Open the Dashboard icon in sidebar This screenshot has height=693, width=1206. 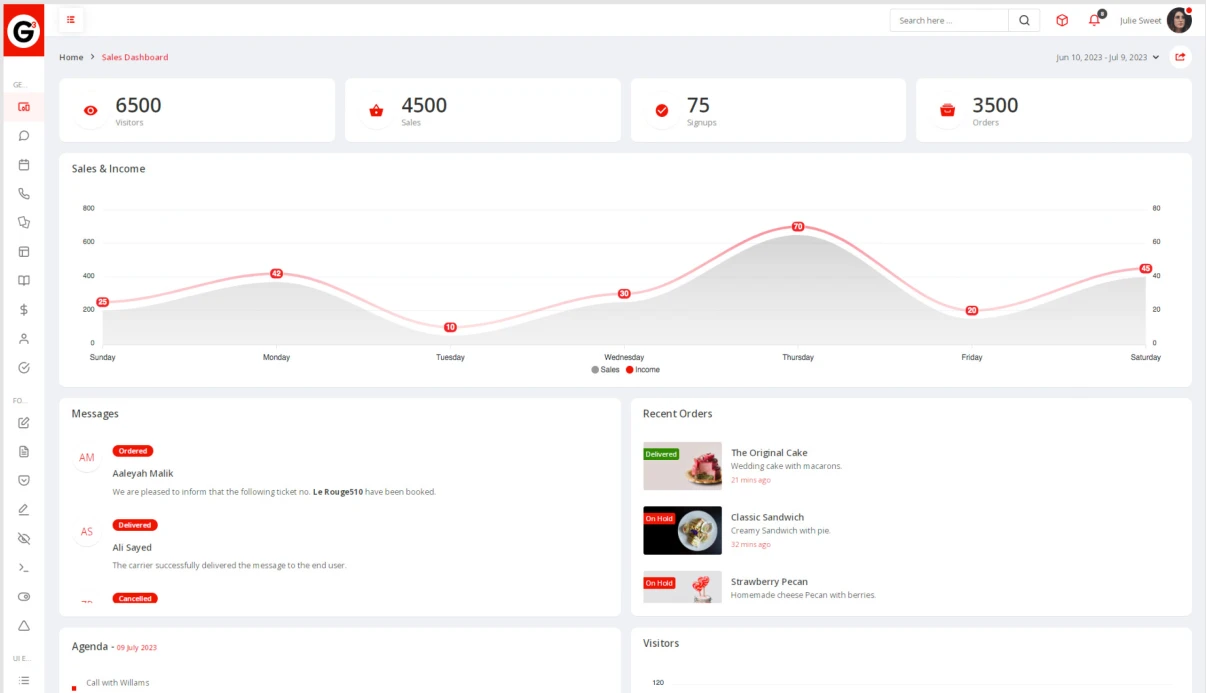[24, 106]
